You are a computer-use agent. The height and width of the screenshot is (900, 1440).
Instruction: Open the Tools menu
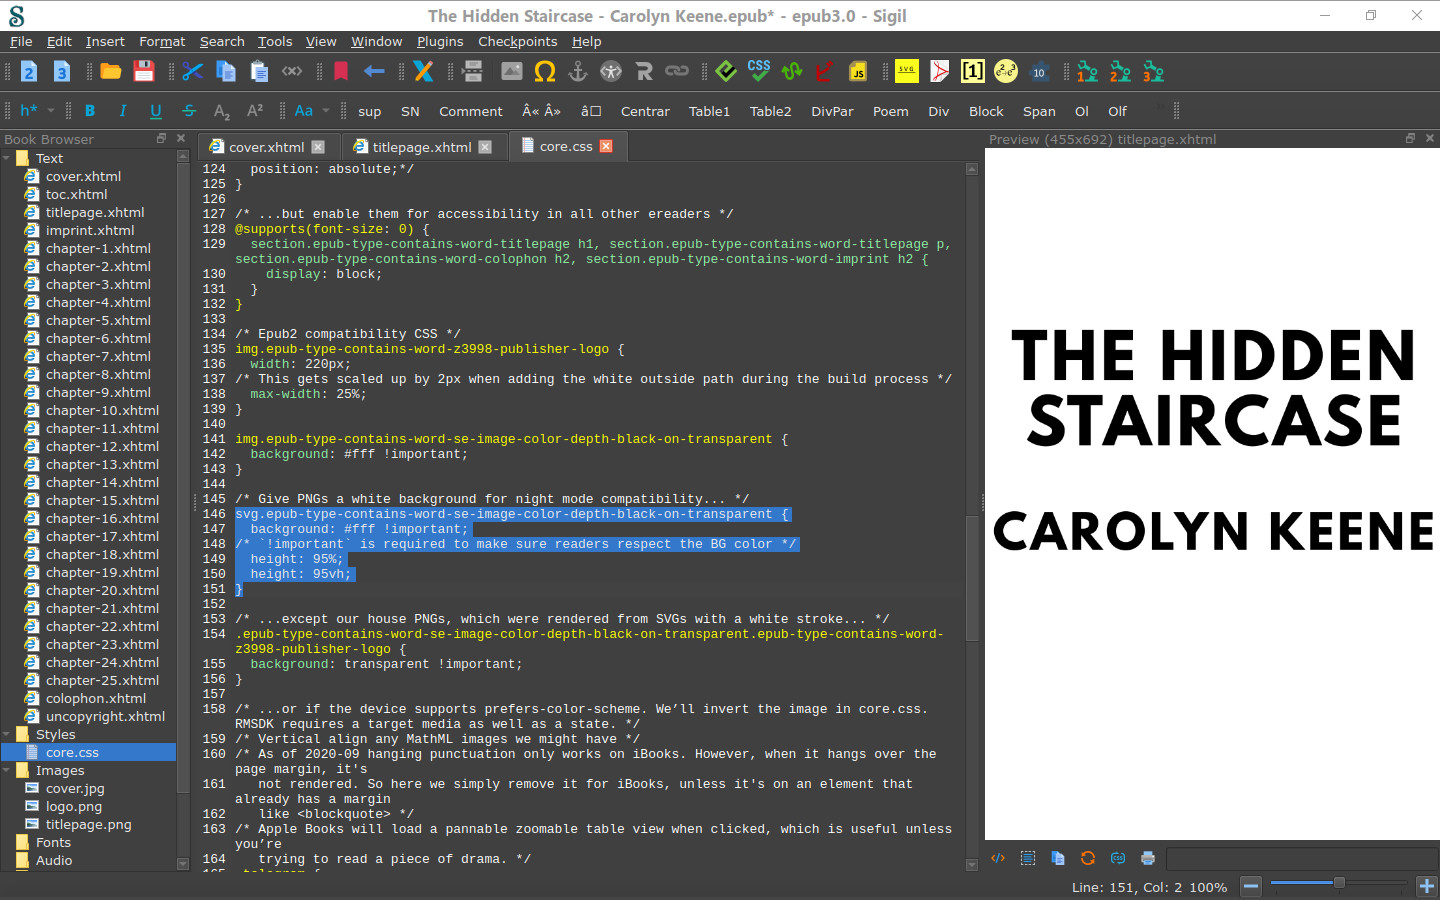pyautogui.click(x=275, y=41)
